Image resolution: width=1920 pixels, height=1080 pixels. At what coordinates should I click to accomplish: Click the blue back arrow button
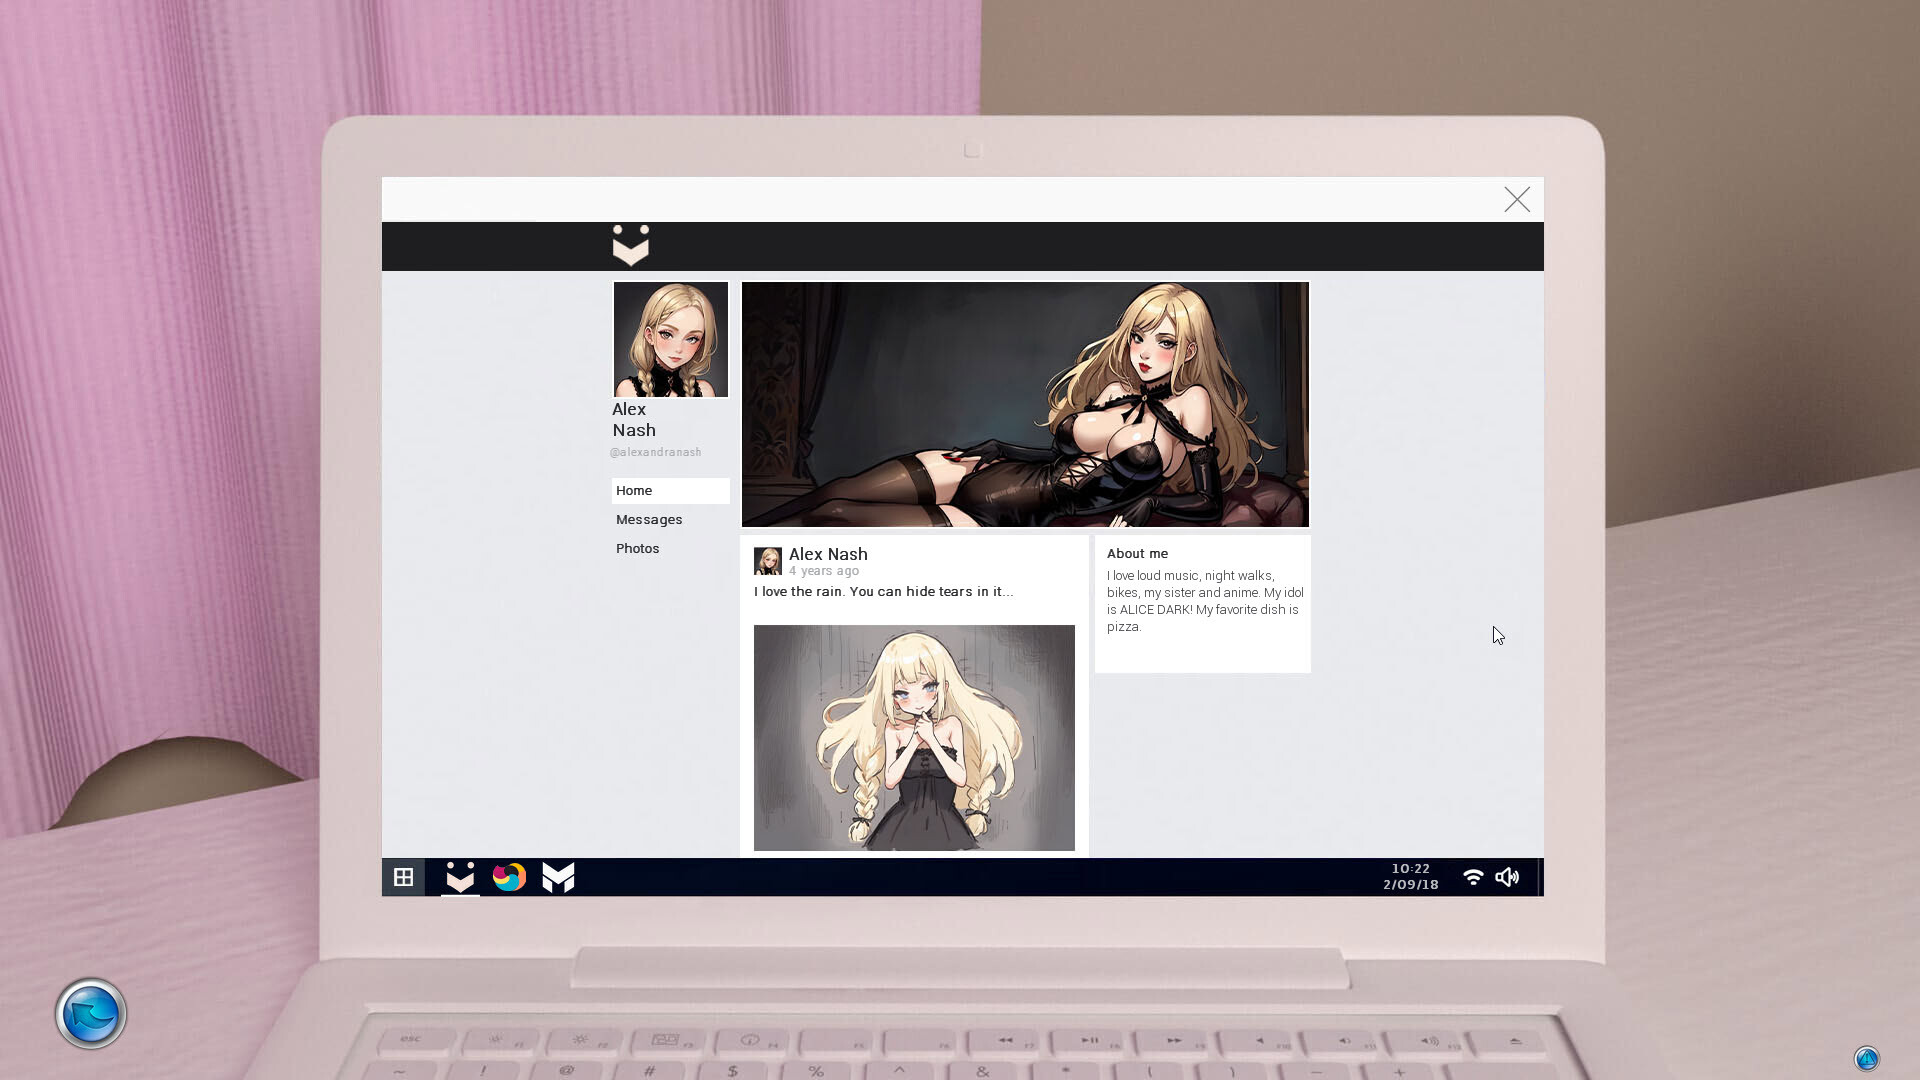click(91, 1014)
